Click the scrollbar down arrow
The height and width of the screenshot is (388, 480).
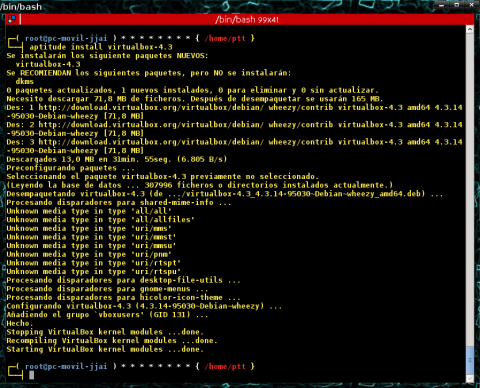coord(470,379)
